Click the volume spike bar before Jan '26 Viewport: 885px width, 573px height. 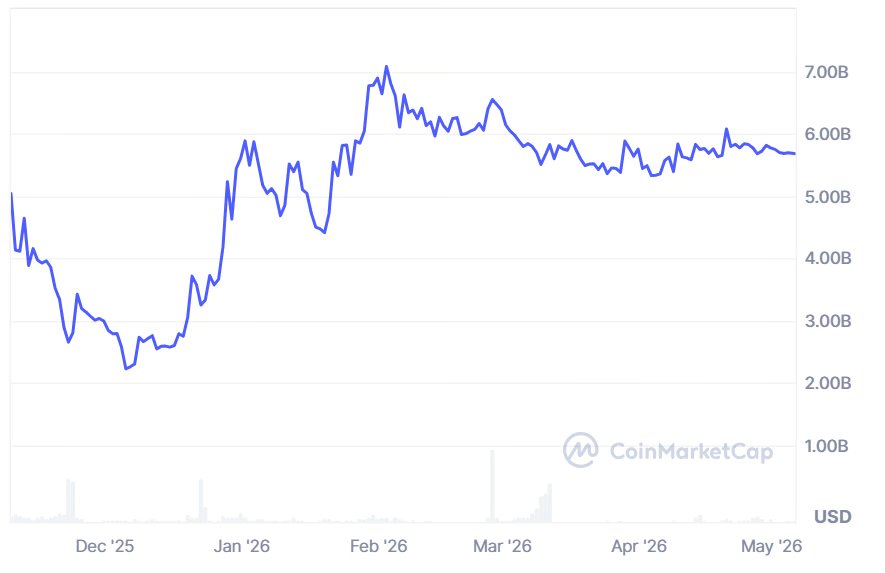pyautogui.click(x=201, y=501)
